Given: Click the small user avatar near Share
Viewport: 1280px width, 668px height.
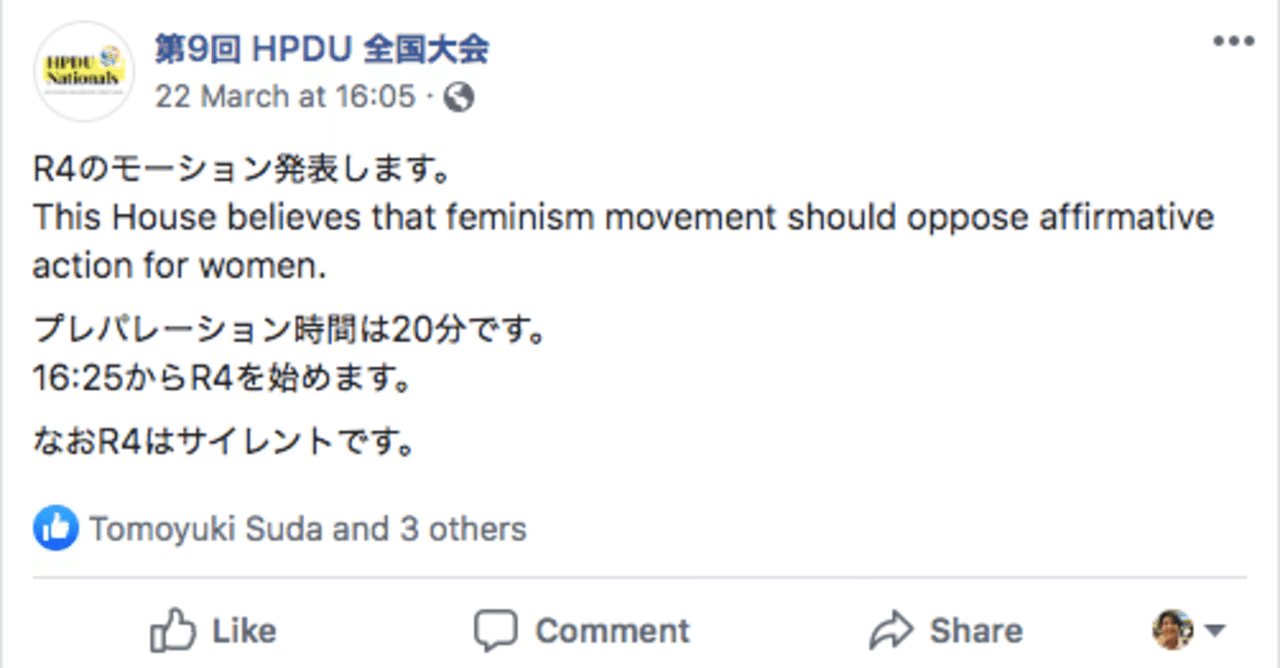Looking at the screenshot, I should click(x=1172, y=630).
